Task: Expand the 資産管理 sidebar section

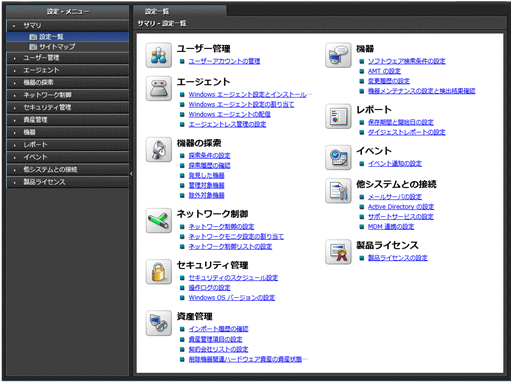Action: (x=14, y=120)
